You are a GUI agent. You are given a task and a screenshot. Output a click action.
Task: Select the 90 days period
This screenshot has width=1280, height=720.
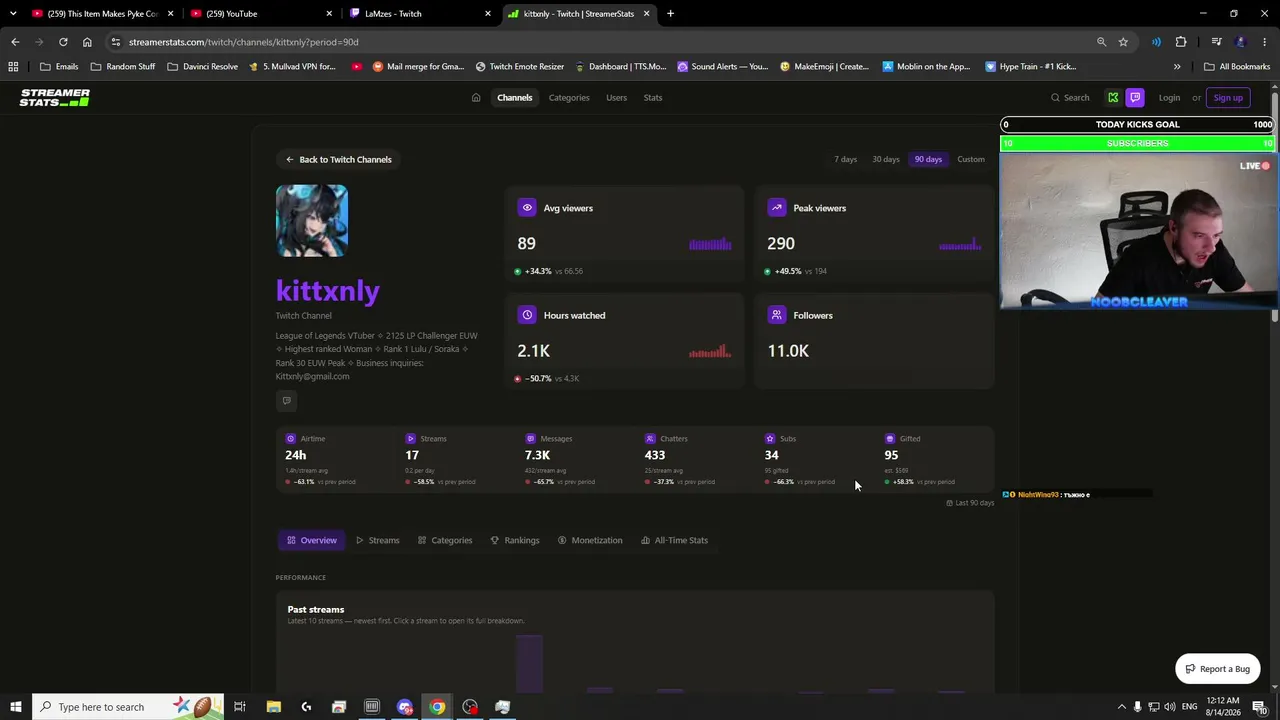pyautogui.click(x=928, y=159)
